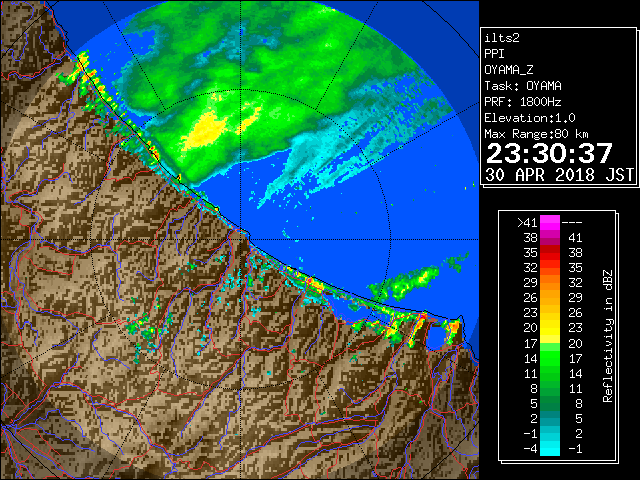Select the 'Elevation:1.0' text

click(x=530, y=118)
